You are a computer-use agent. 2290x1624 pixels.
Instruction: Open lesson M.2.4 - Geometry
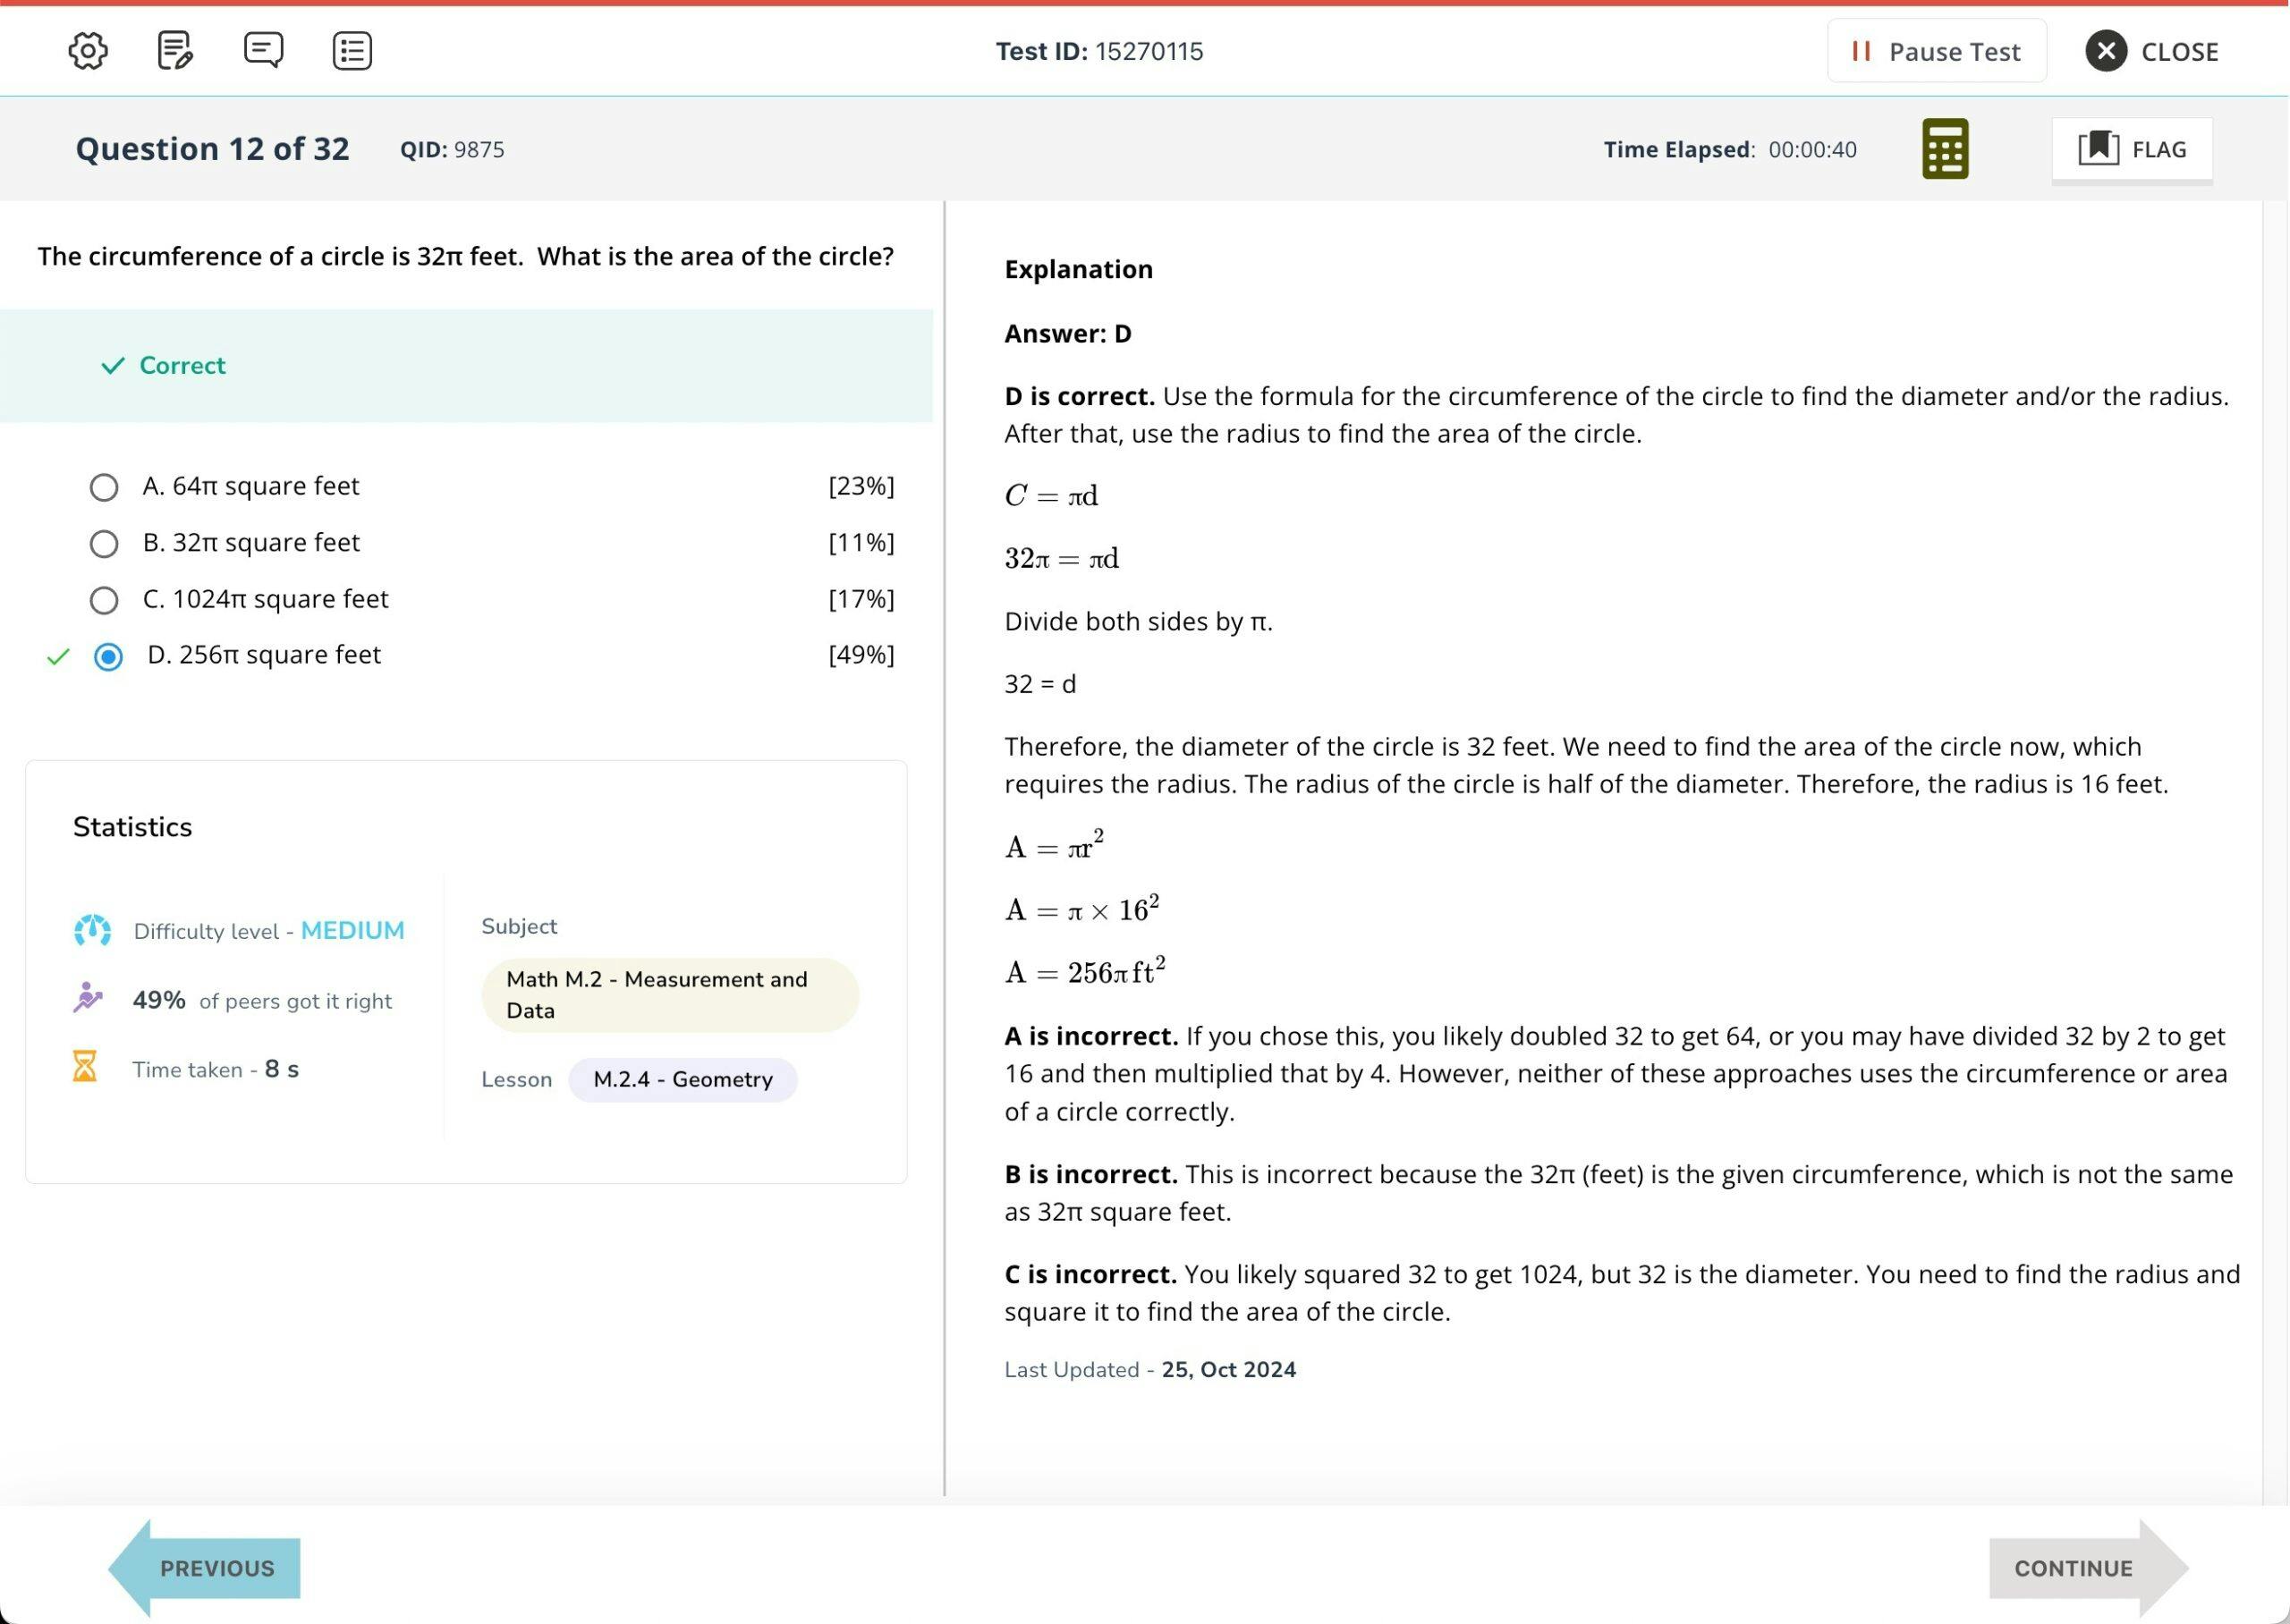[x=683, y=1079]
